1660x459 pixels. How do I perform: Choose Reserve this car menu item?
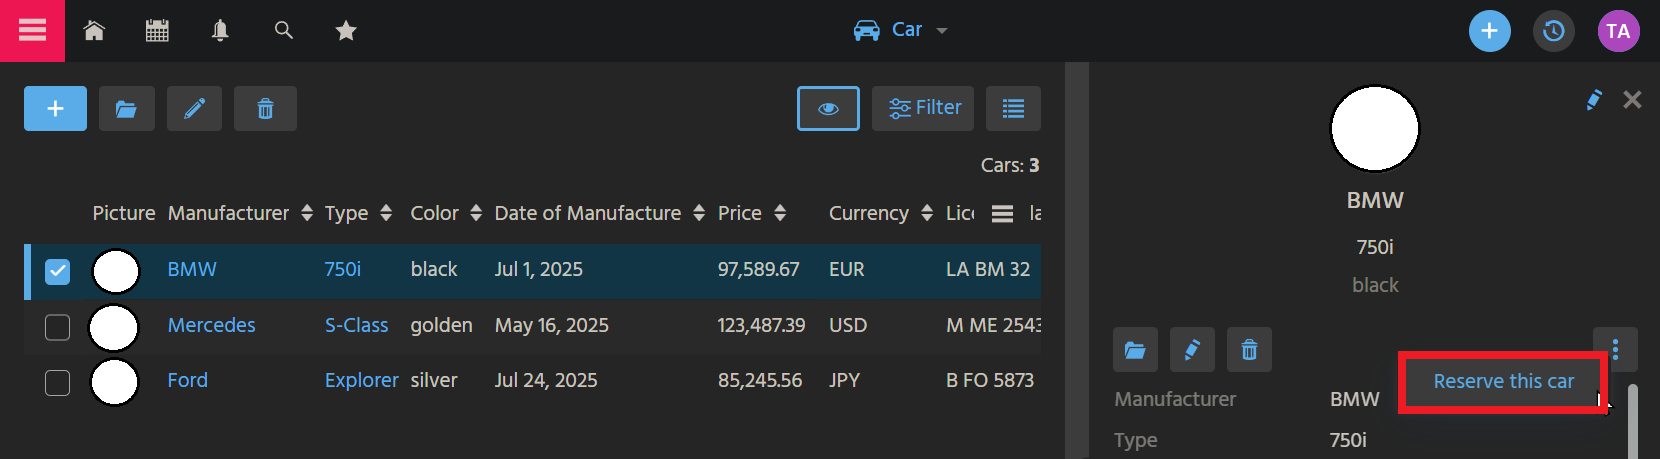[1503, 381]
